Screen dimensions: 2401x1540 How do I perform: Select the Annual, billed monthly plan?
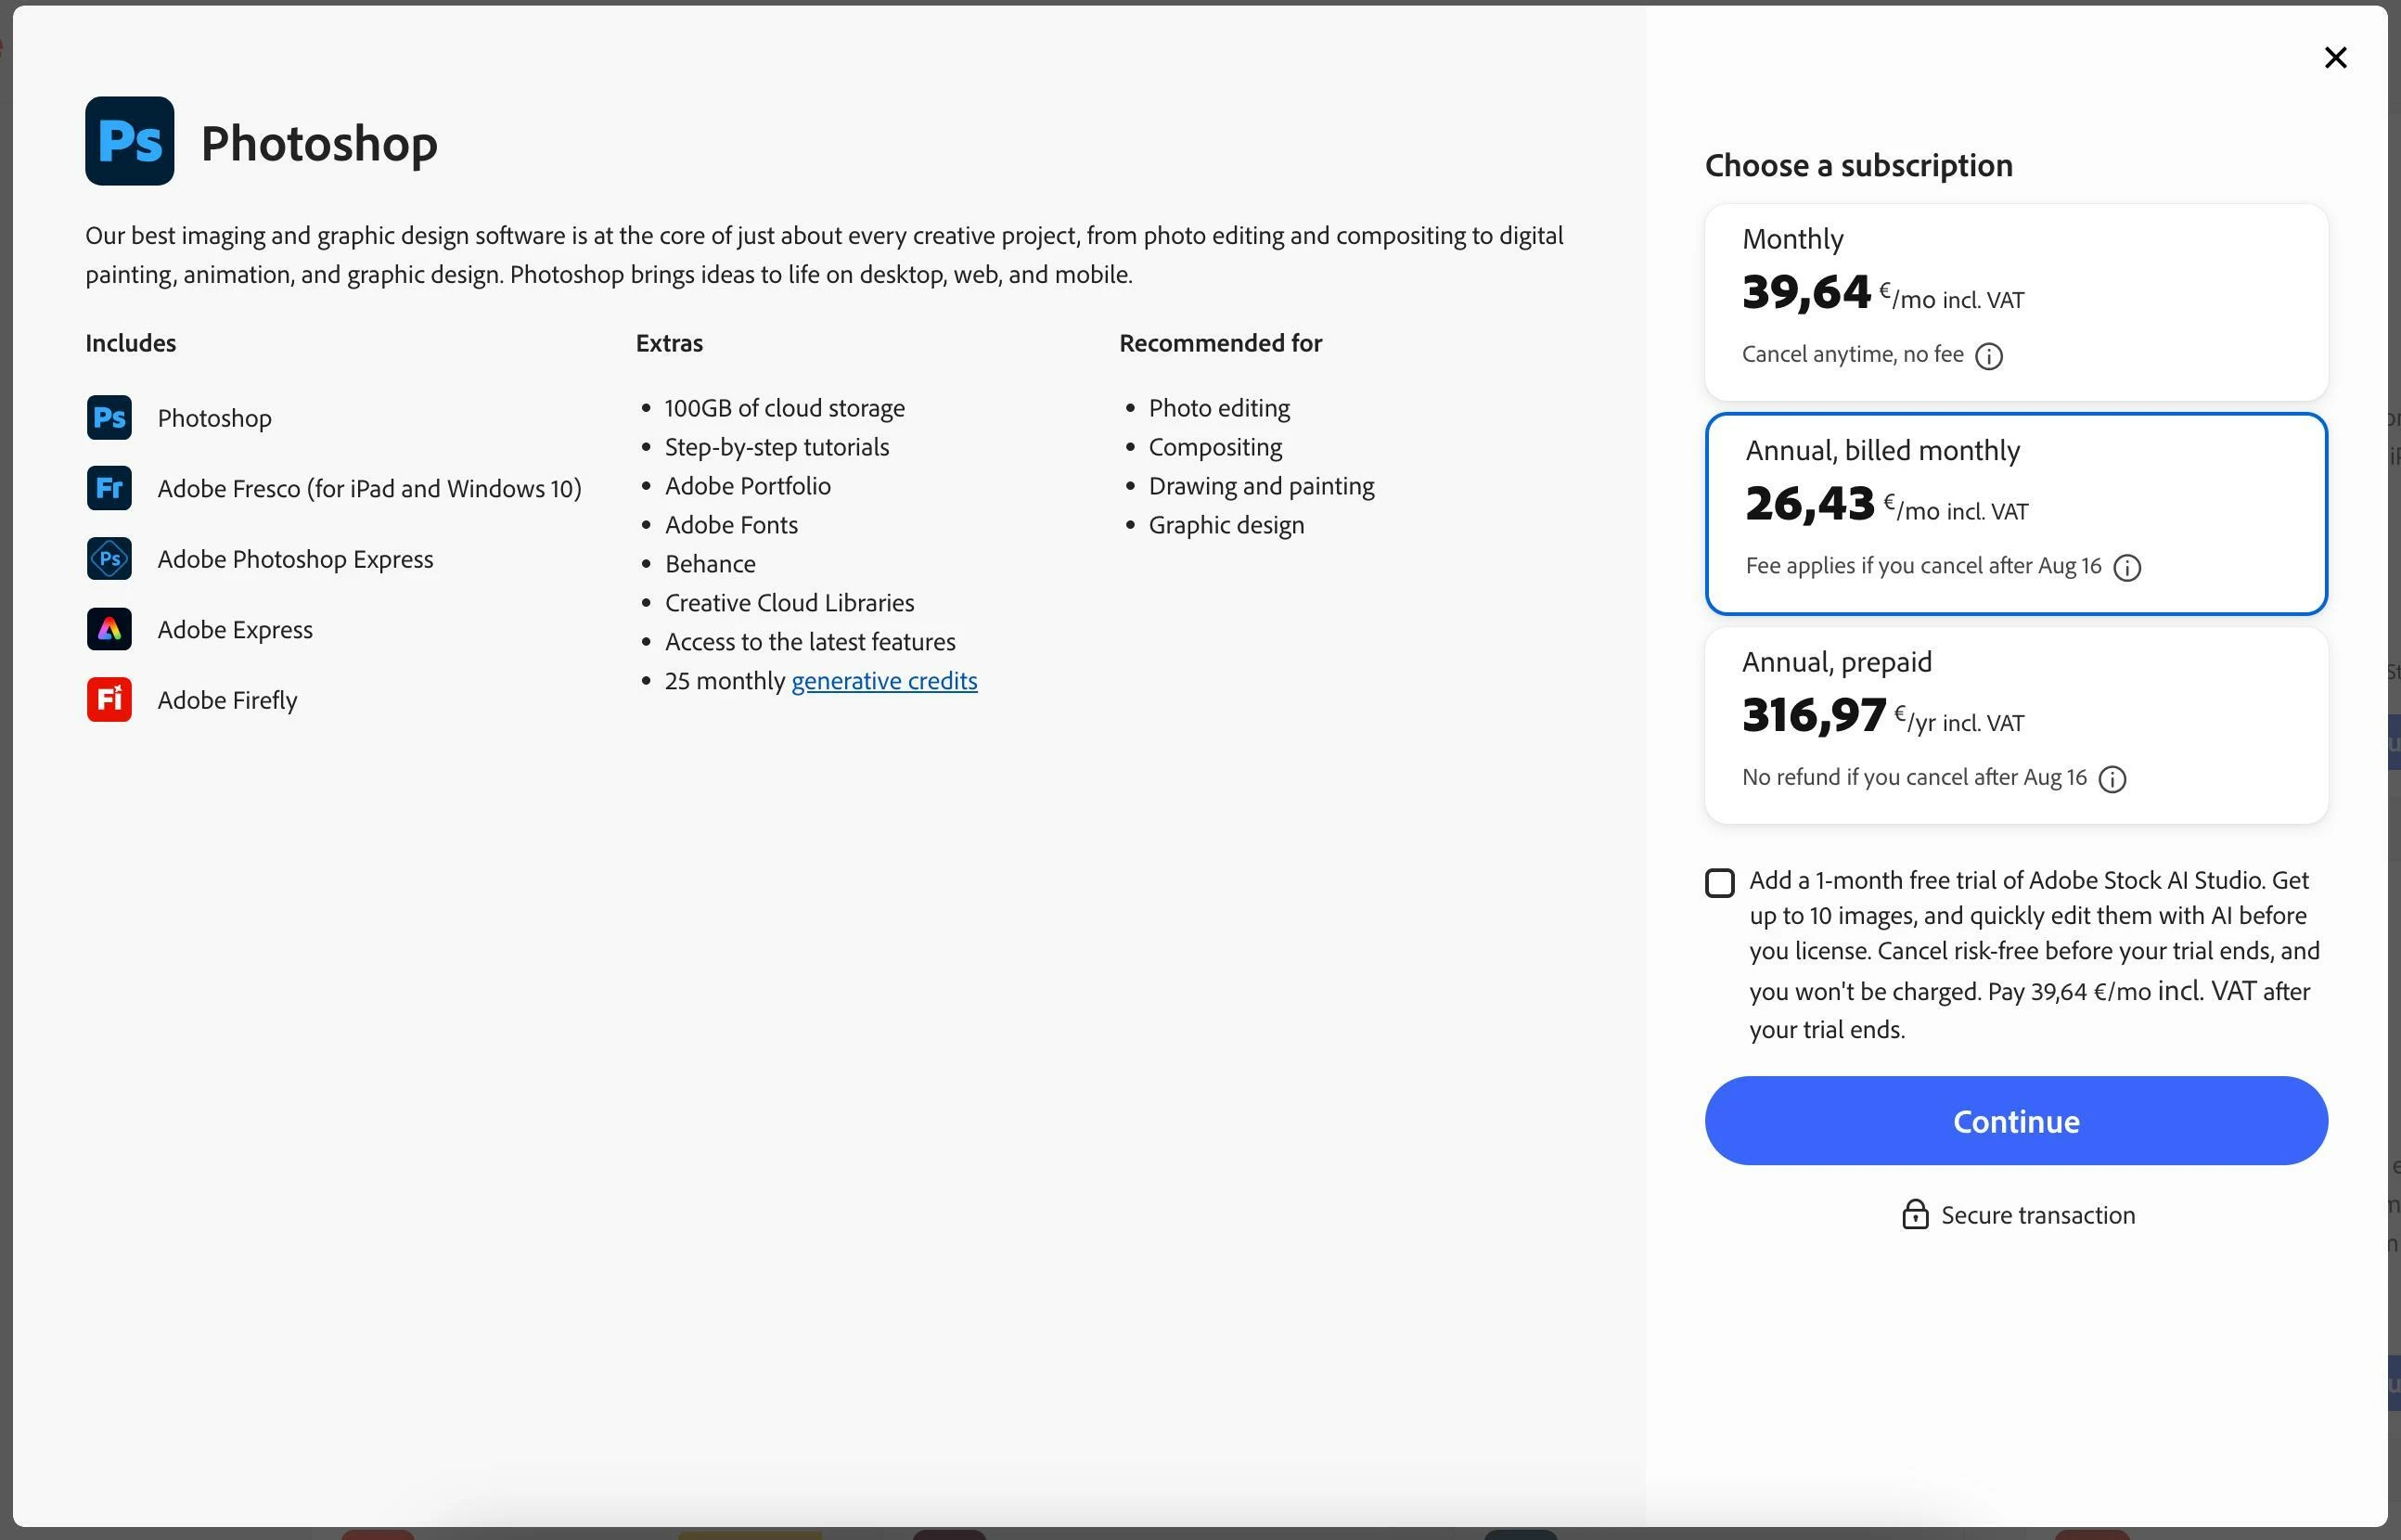[x=2016, y=513]
